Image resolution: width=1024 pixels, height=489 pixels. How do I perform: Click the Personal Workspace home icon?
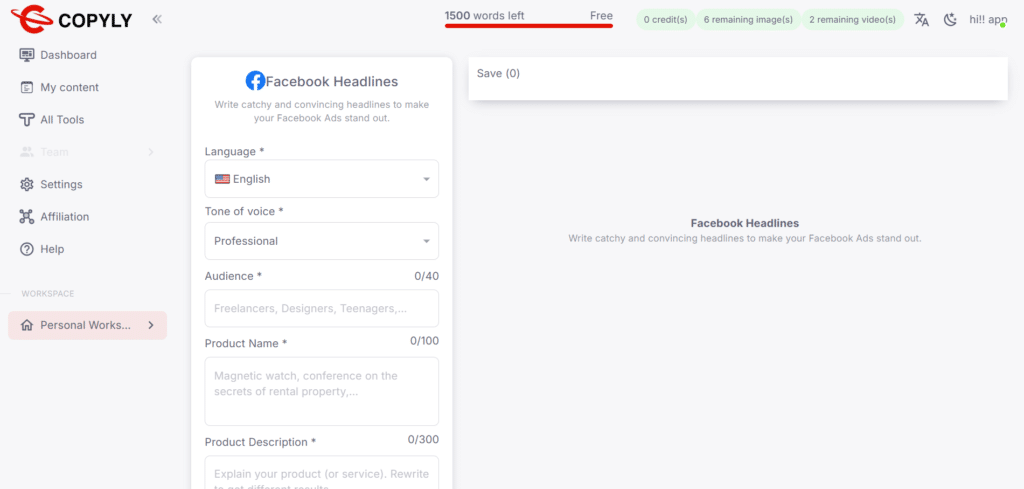27,325
